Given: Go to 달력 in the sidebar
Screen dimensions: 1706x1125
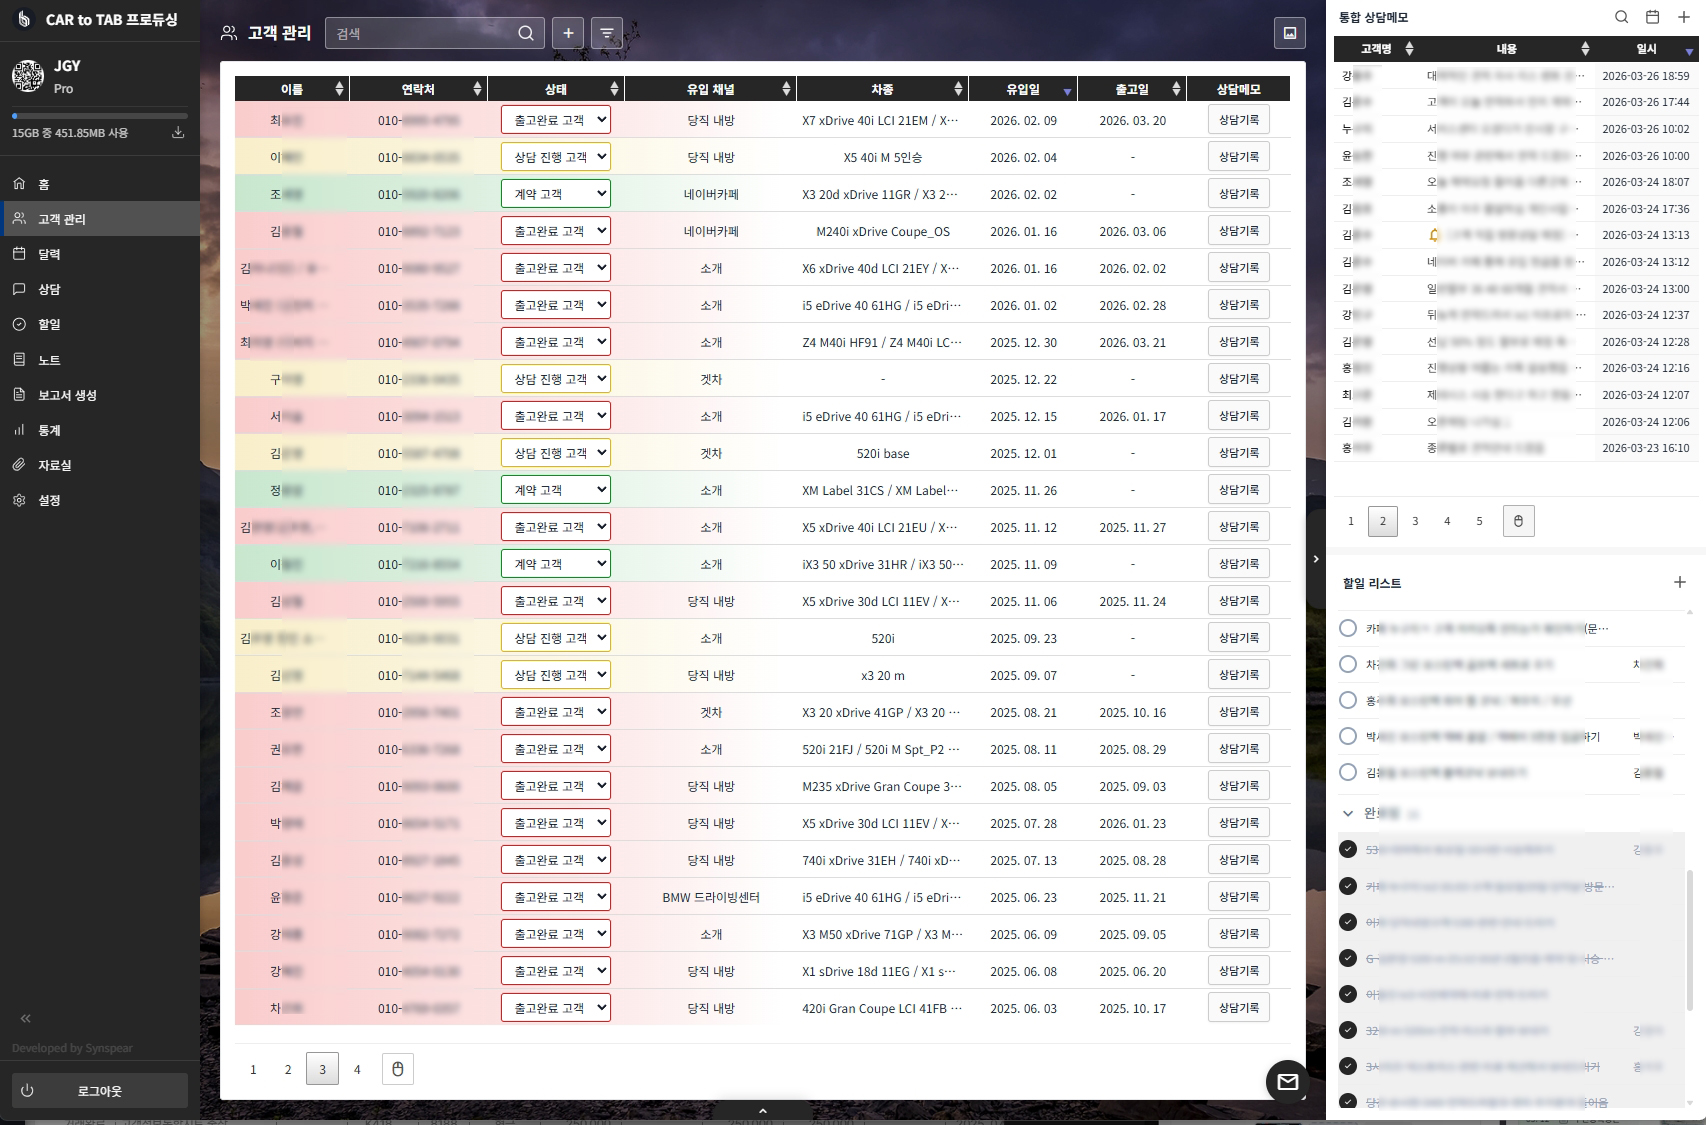Looking at the screenshot, I should click(x=49, y=254).
